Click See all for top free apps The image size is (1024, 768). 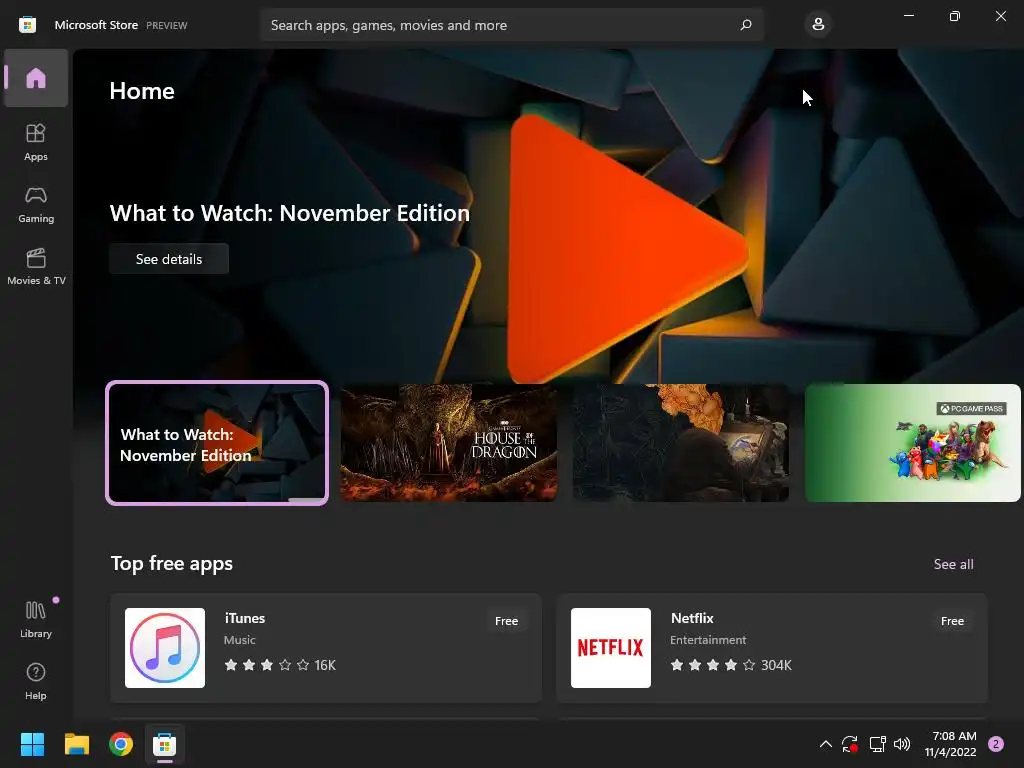point(953,564)
